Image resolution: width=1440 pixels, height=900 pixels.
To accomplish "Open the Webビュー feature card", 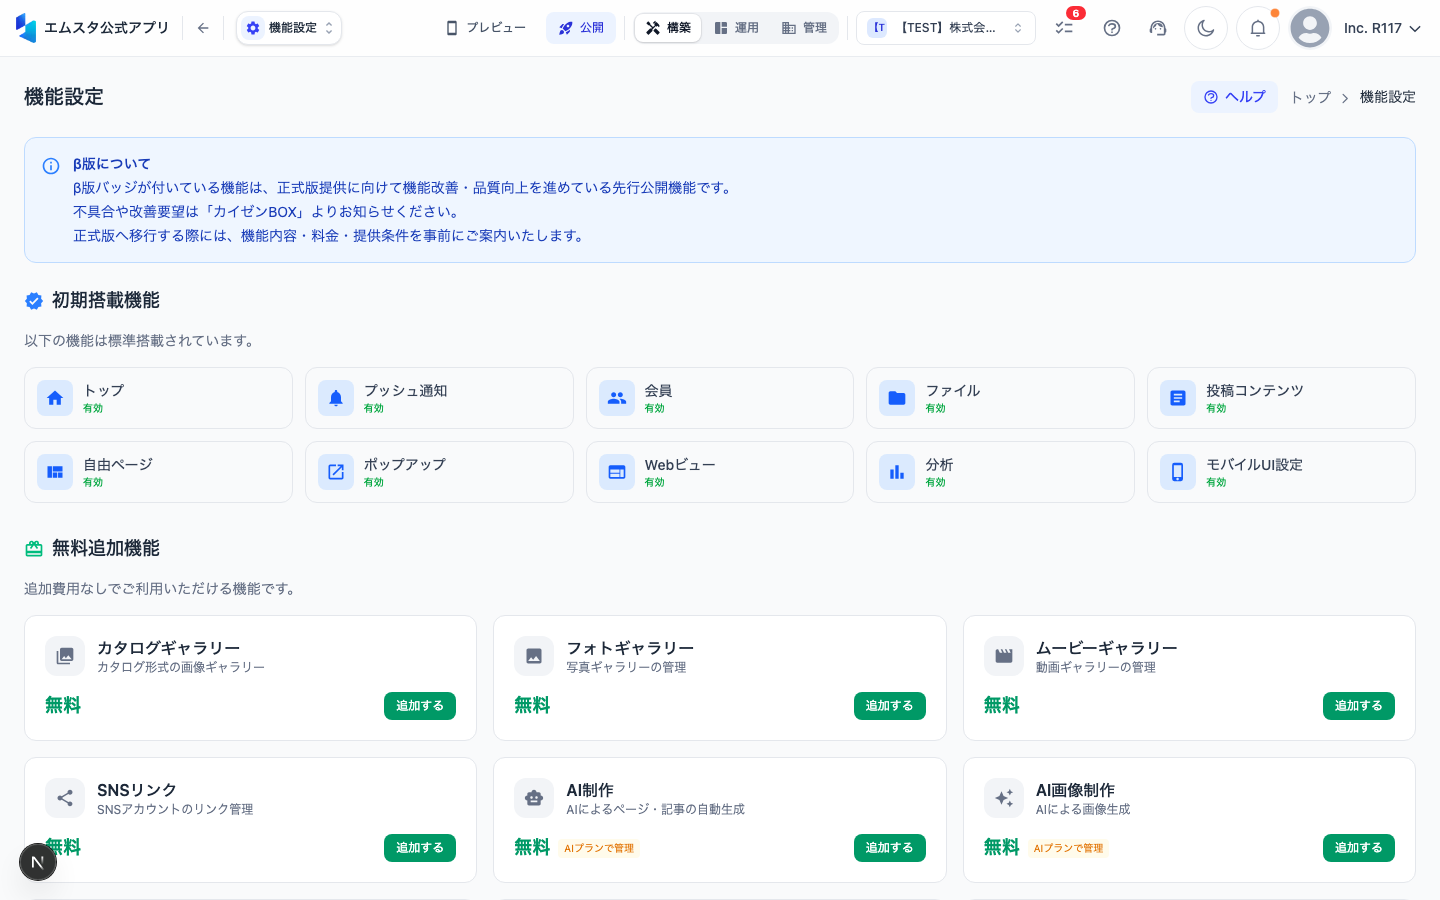I will pos(720,472).
